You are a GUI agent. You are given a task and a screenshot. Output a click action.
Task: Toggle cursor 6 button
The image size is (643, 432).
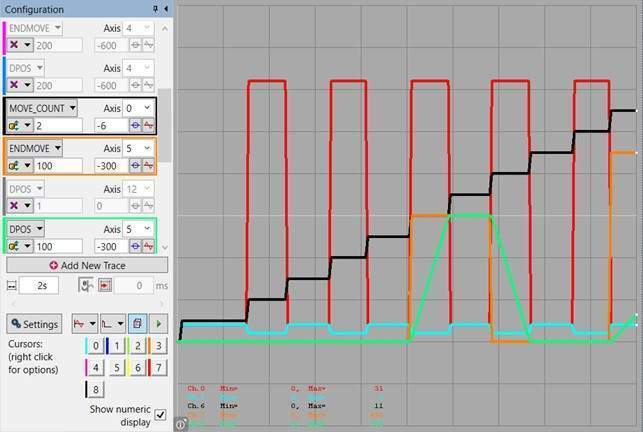tap(137, 367)
